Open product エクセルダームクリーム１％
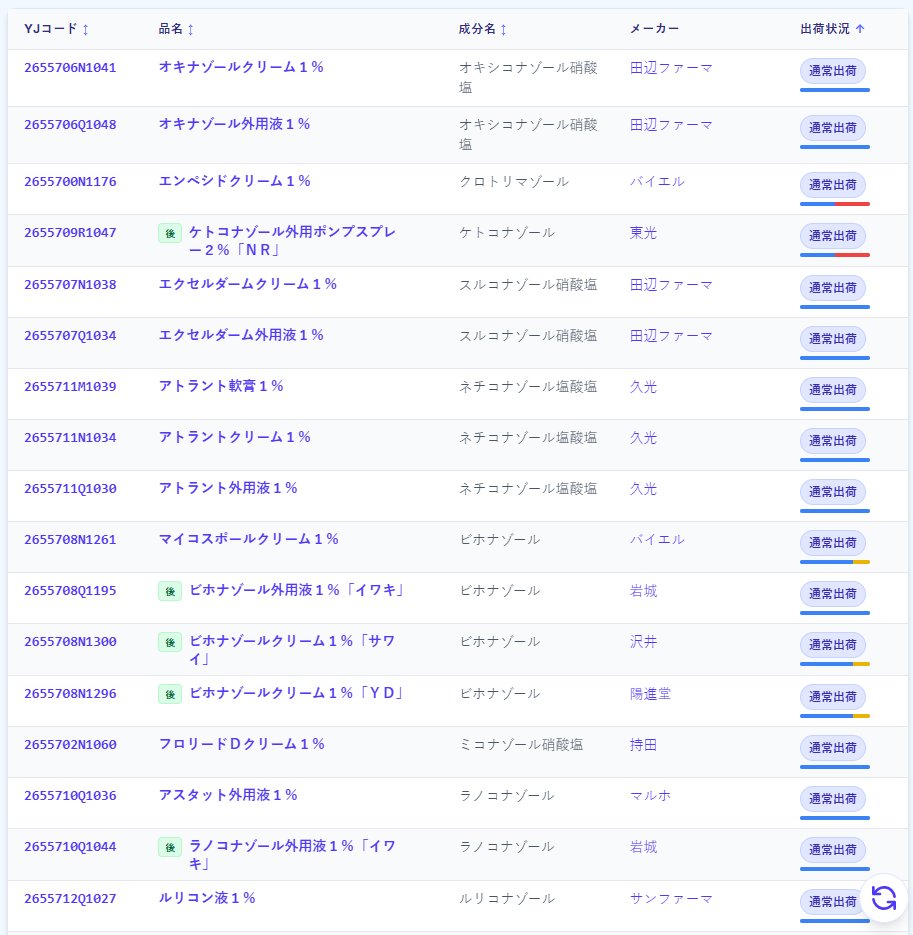Screen dimensions: 913x935 247,284
